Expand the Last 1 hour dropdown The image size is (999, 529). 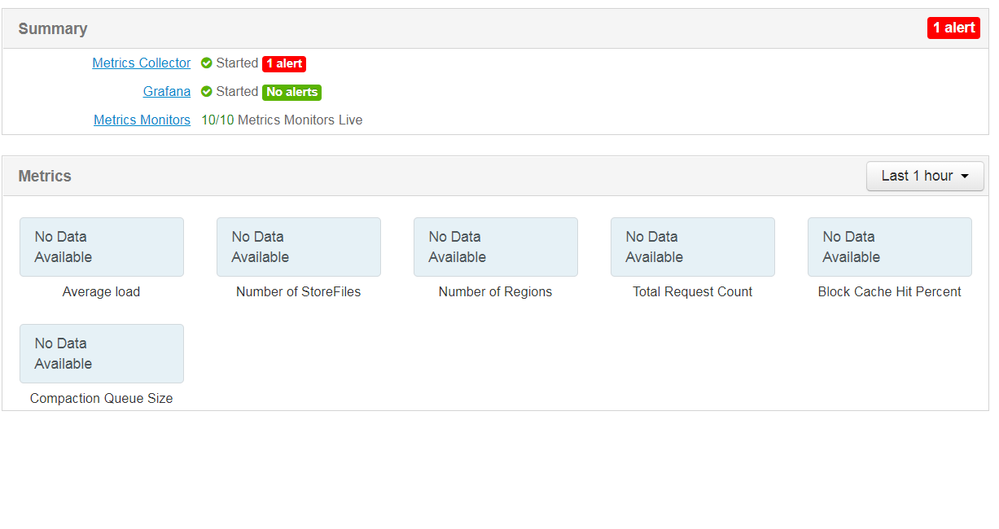(x=924, y=176)
